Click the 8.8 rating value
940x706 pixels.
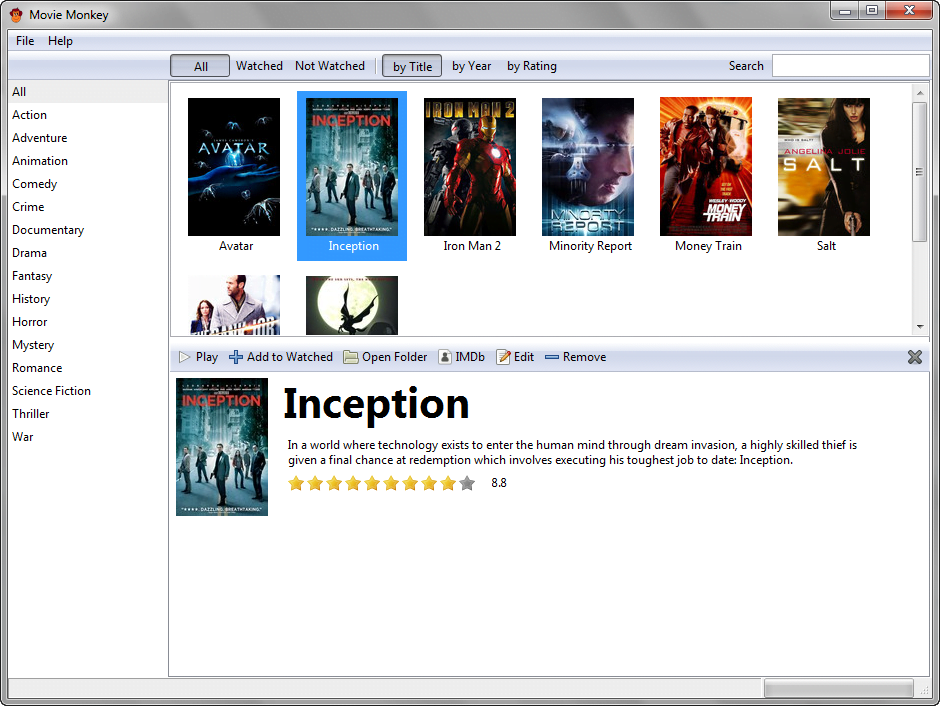499,483
